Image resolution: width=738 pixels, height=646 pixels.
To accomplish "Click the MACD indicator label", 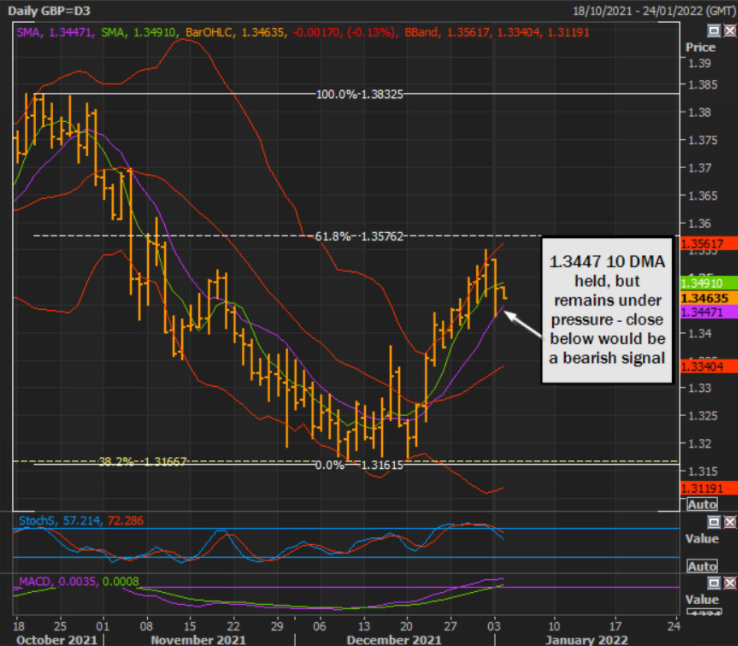I will pyautogui.click(x=36, y=582).
